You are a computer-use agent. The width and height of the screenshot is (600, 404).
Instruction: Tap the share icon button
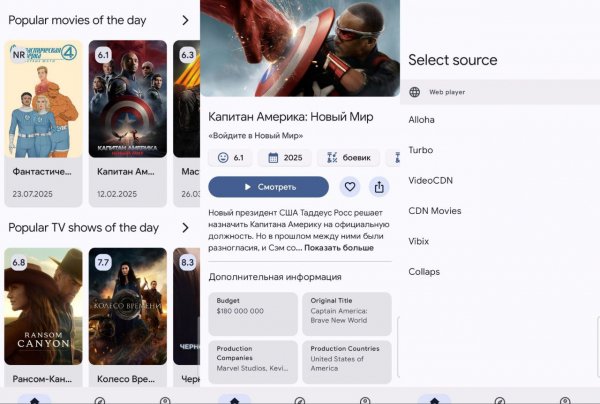379,187
